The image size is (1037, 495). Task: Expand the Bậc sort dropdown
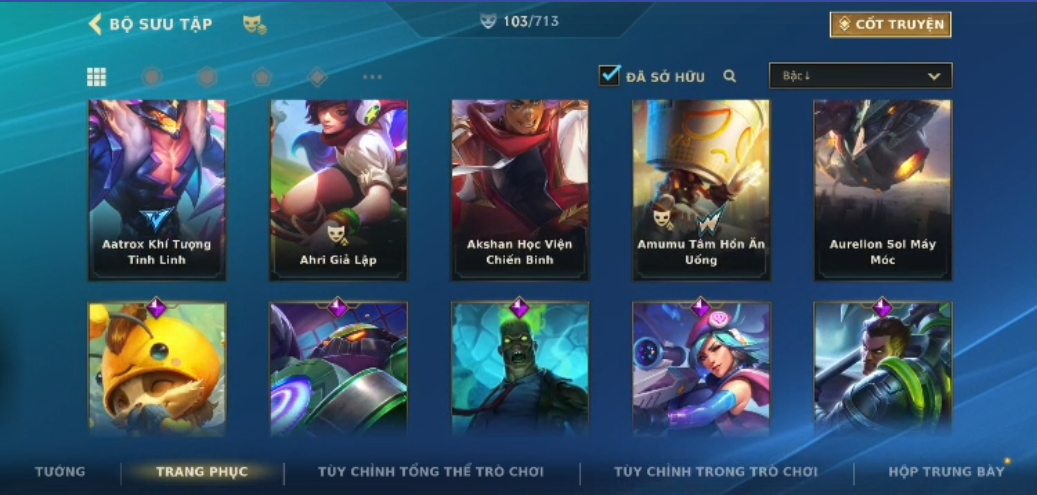860,75
